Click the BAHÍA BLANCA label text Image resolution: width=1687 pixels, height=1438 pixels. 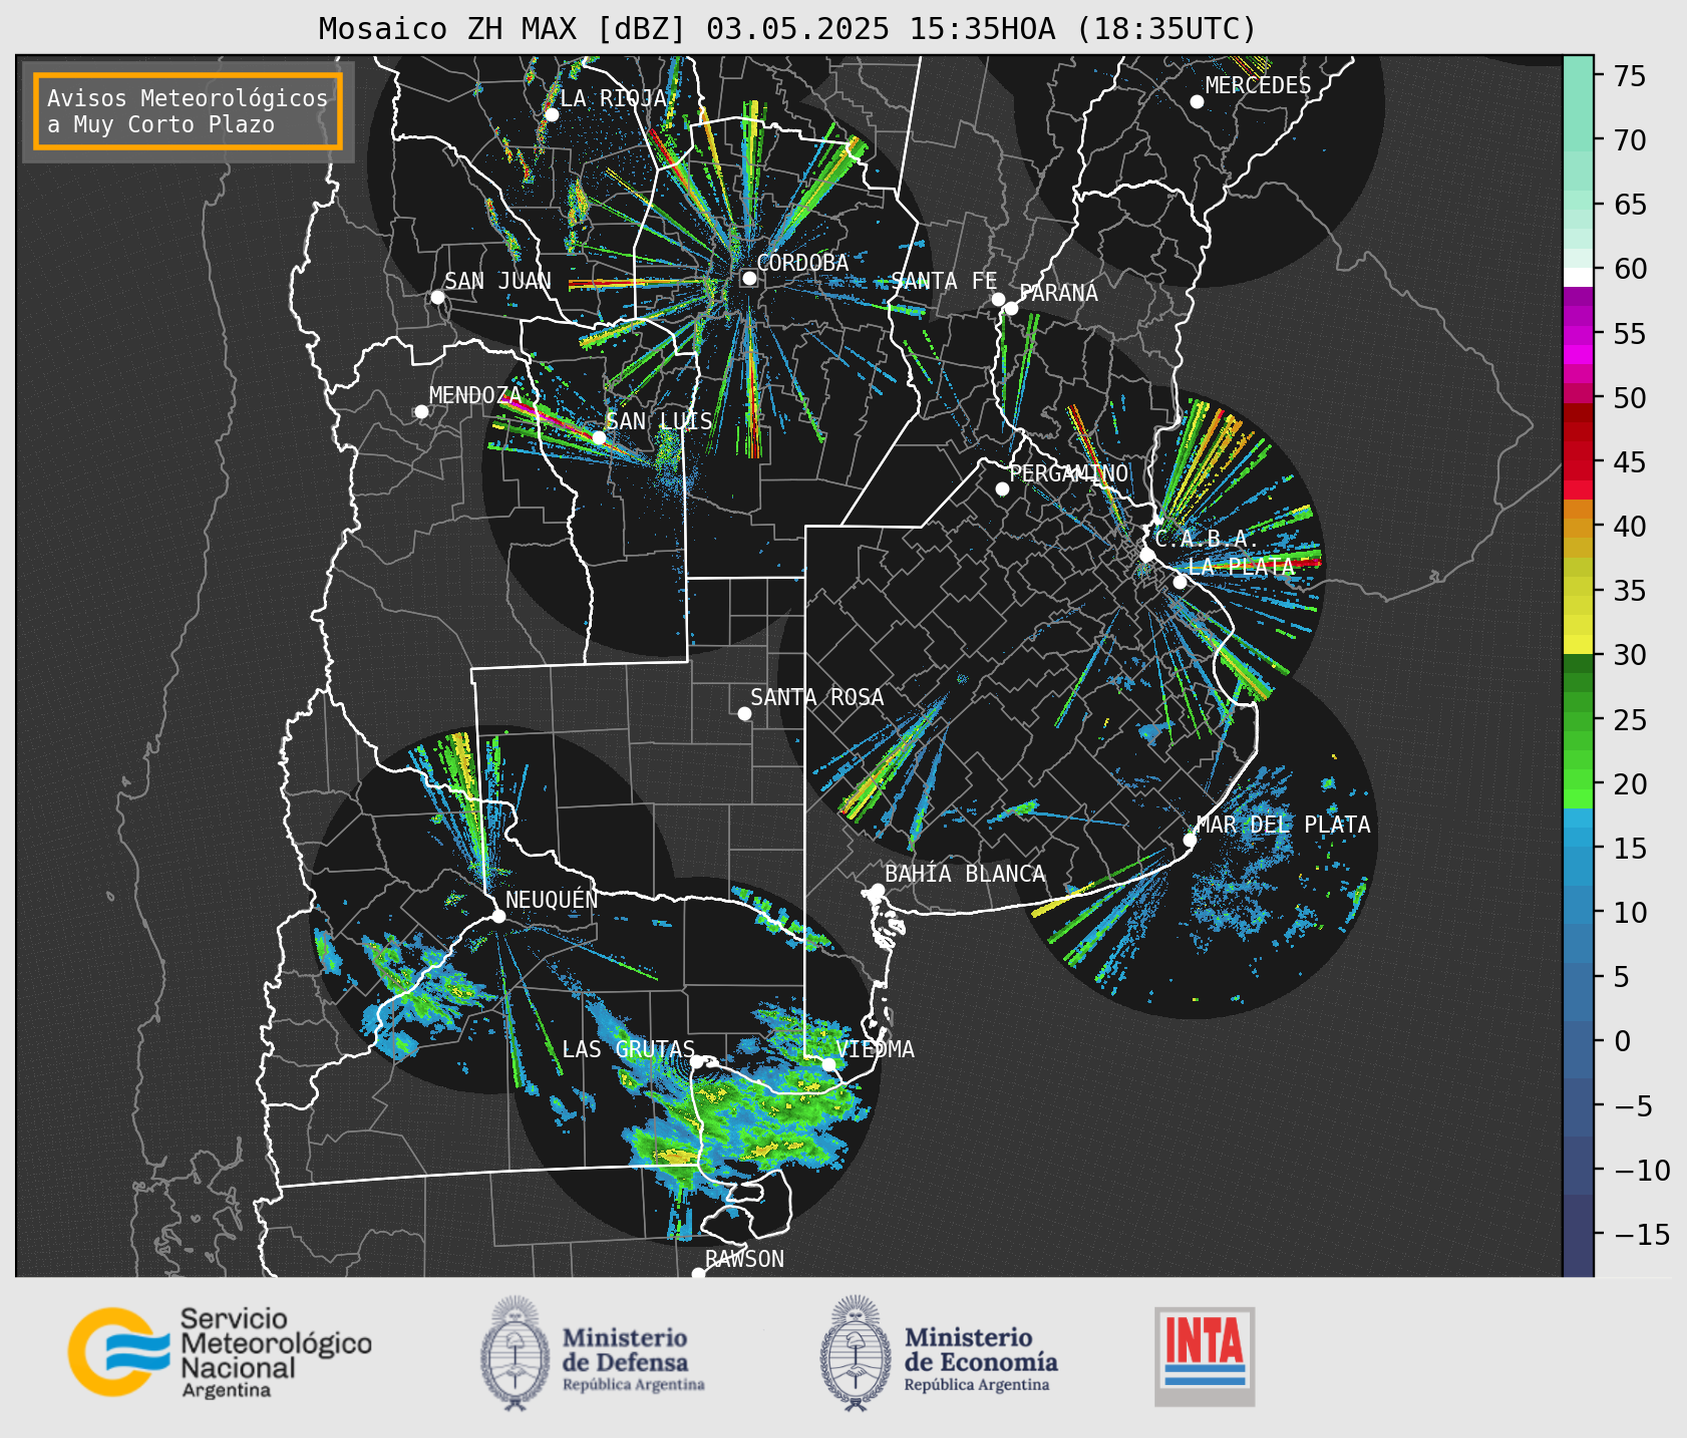click(x=965, y=874)
